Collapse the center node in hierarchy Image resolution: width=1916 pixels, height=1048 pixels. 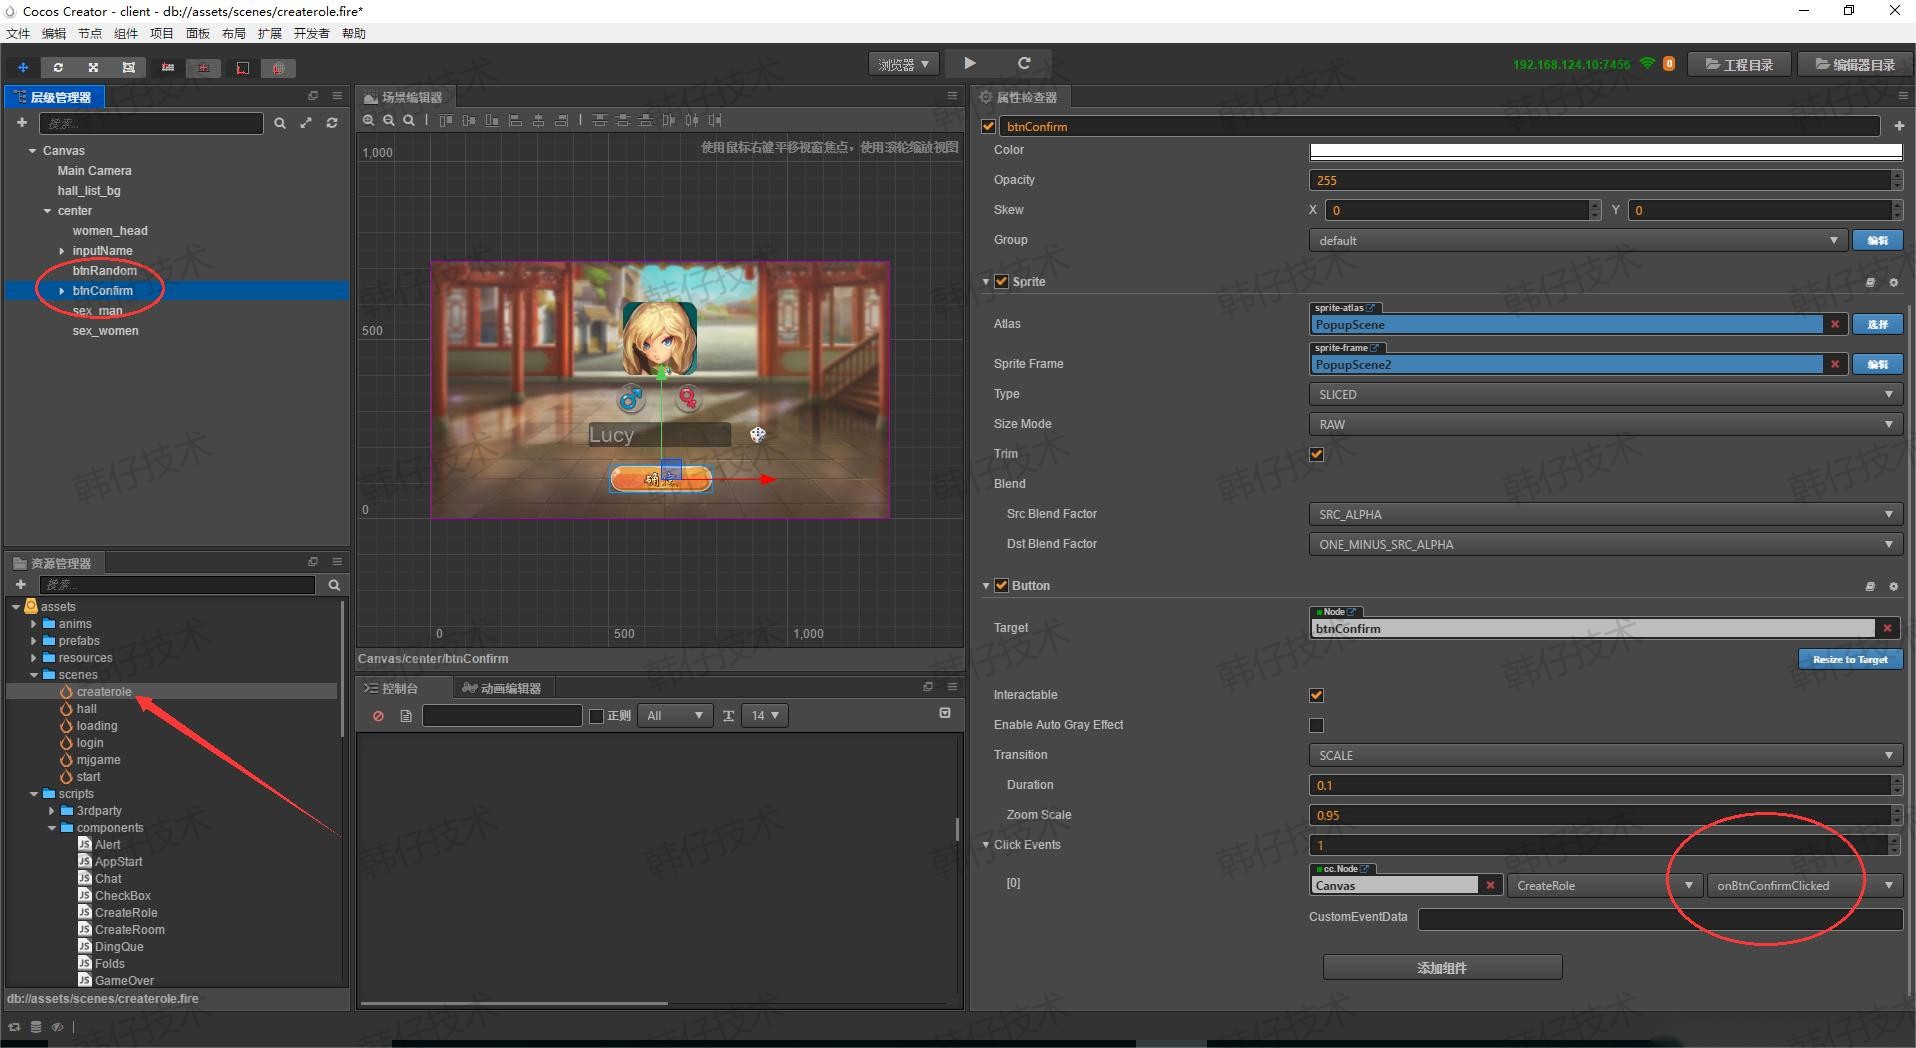point(47,211)
